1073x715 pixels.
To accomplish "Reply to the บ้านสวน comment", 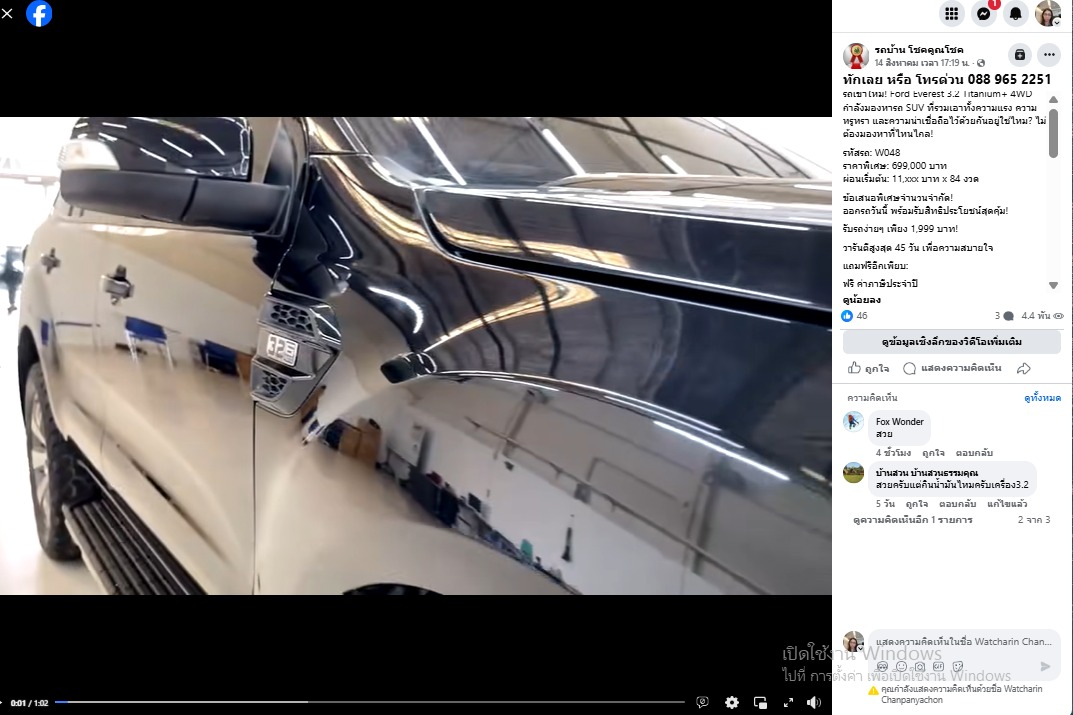I will (957, 504).
